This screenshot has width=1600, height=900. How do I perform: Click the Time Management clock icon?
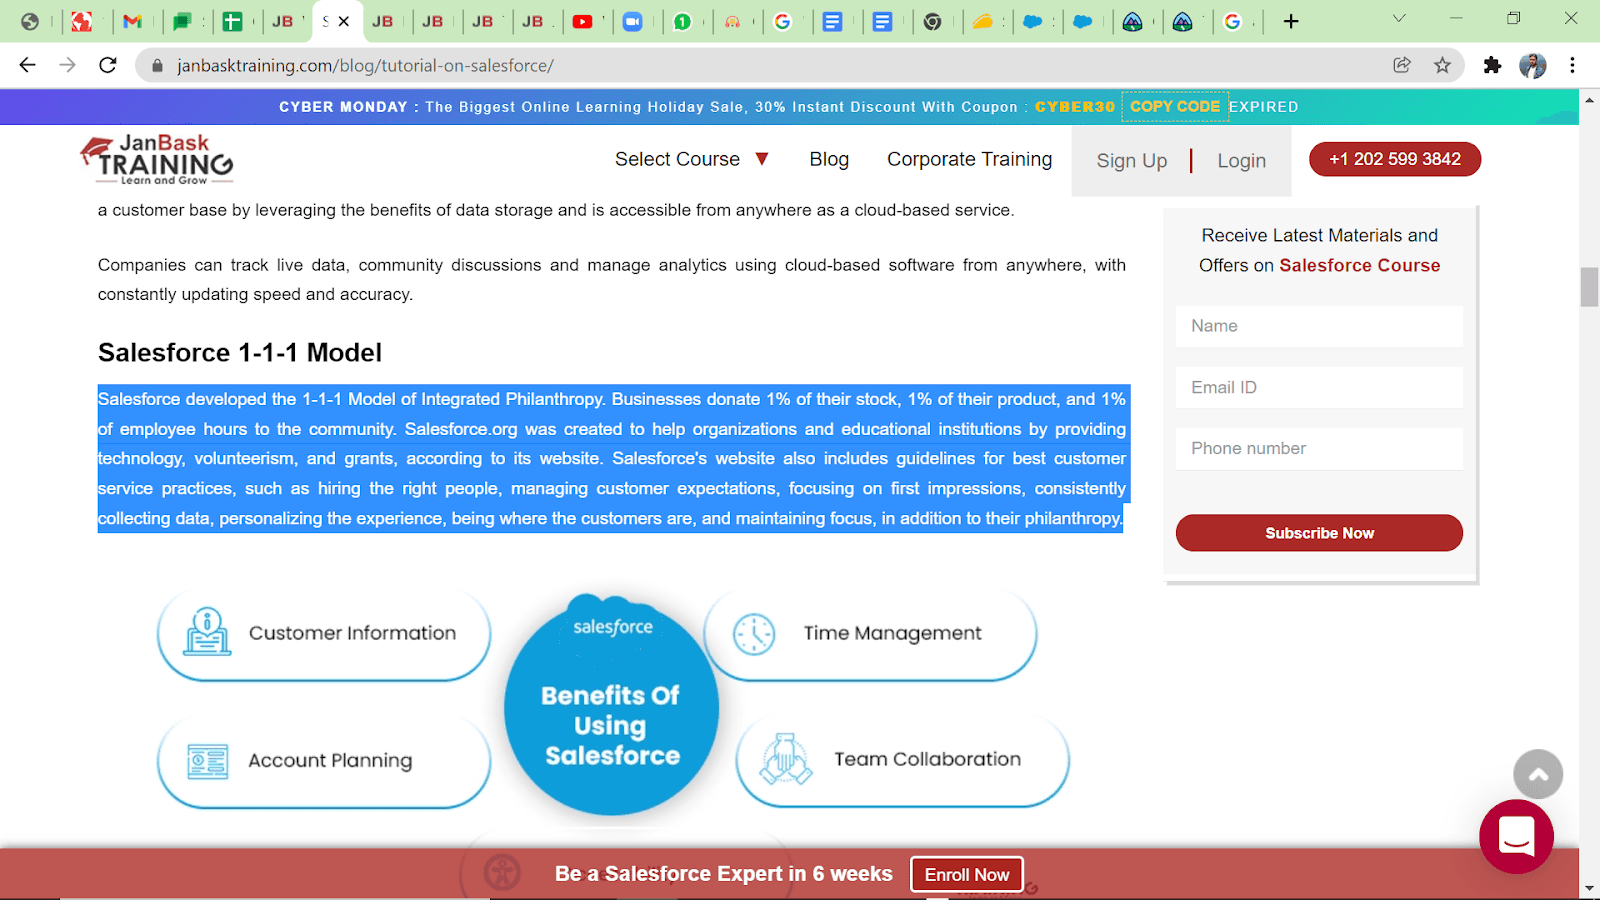[x=754, y=634]
